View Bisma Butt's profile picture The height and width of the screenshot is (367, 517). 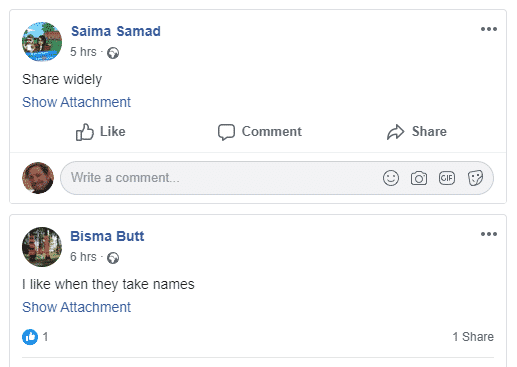click(x=42, y=247)
